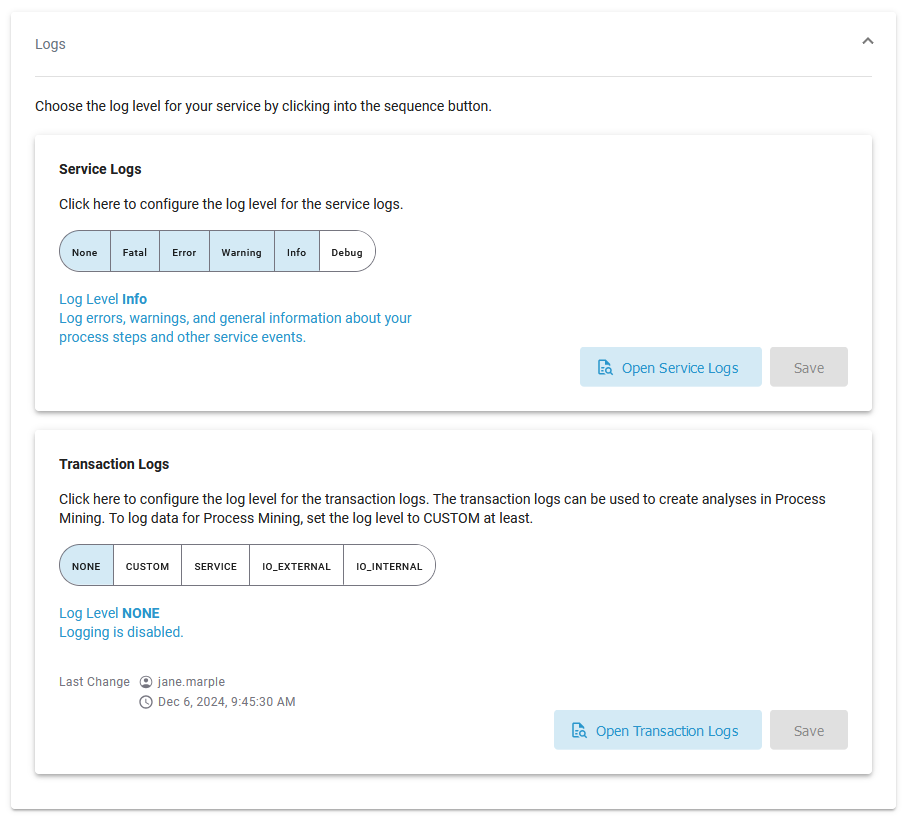
Task: Set service log level to Fatal
Action: coord(135,252)
